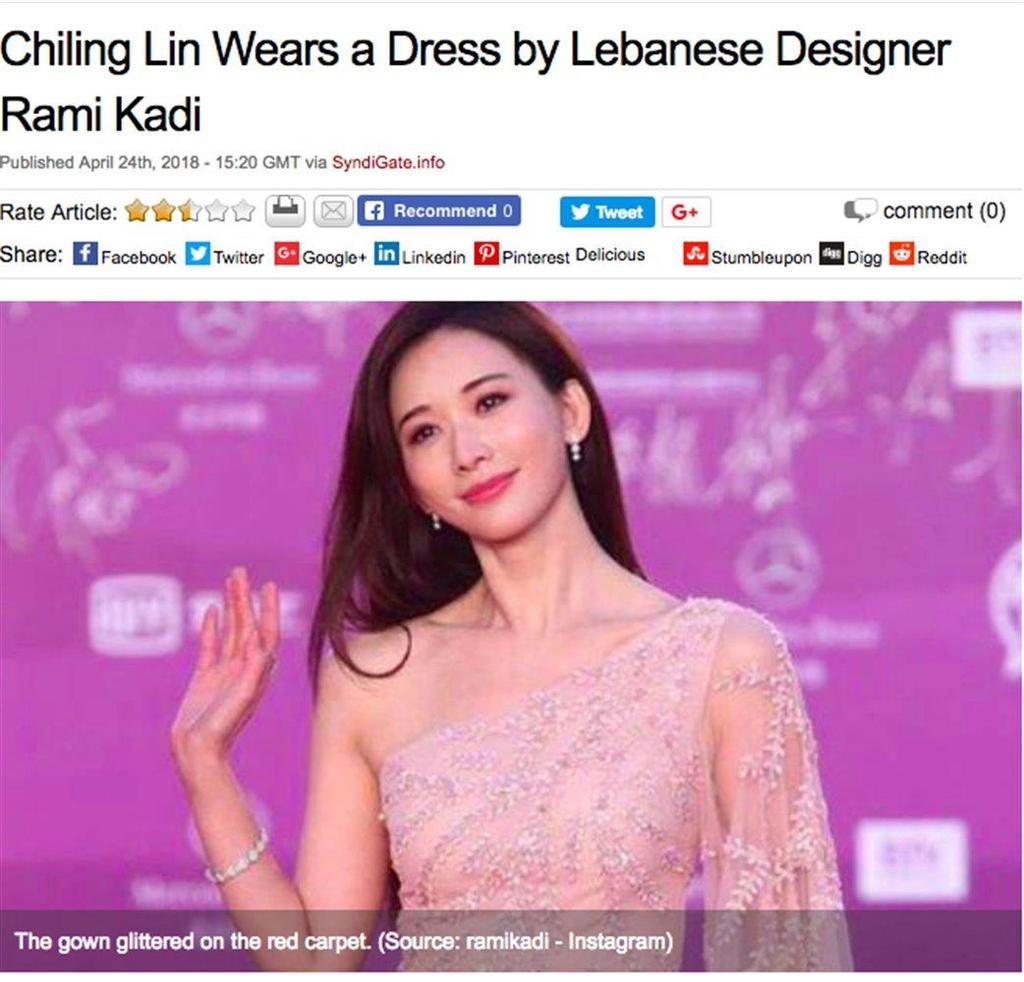The image size is (1024, 982).
Task: Share article via Delicious link
Action: coord(610,255)
